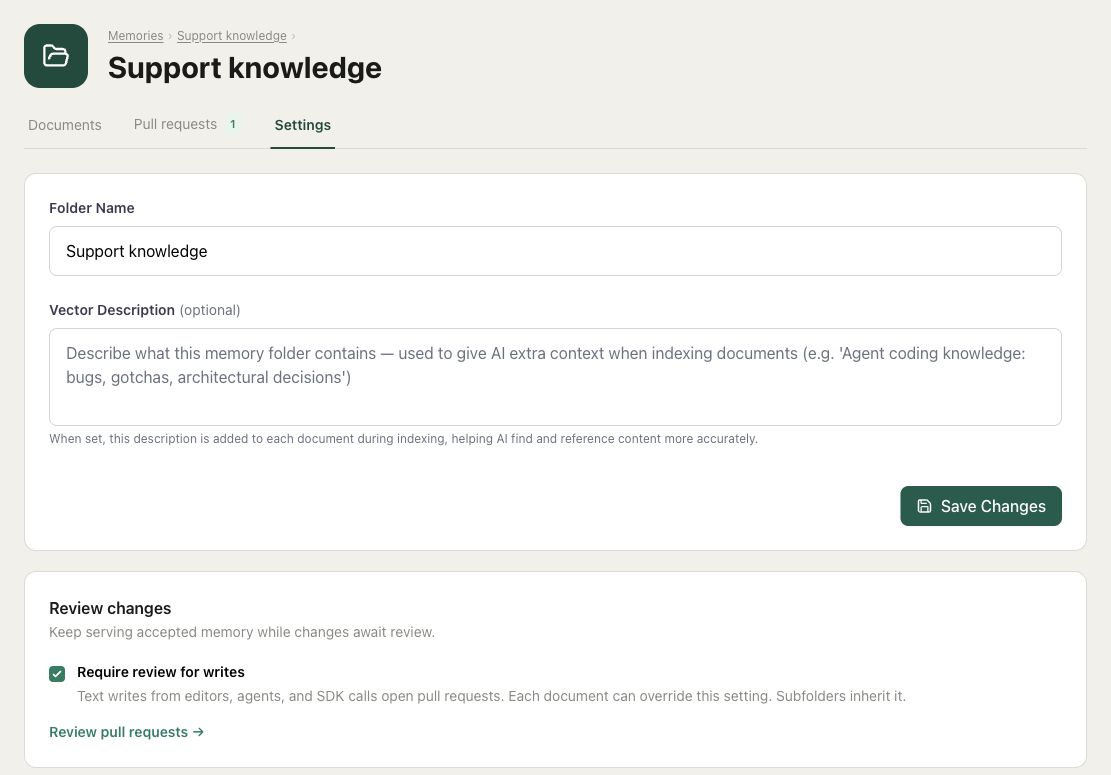This screenshot has height=775, width=1111.
Task: Click the green open-folder icon
Action: [x=56, y=56]
